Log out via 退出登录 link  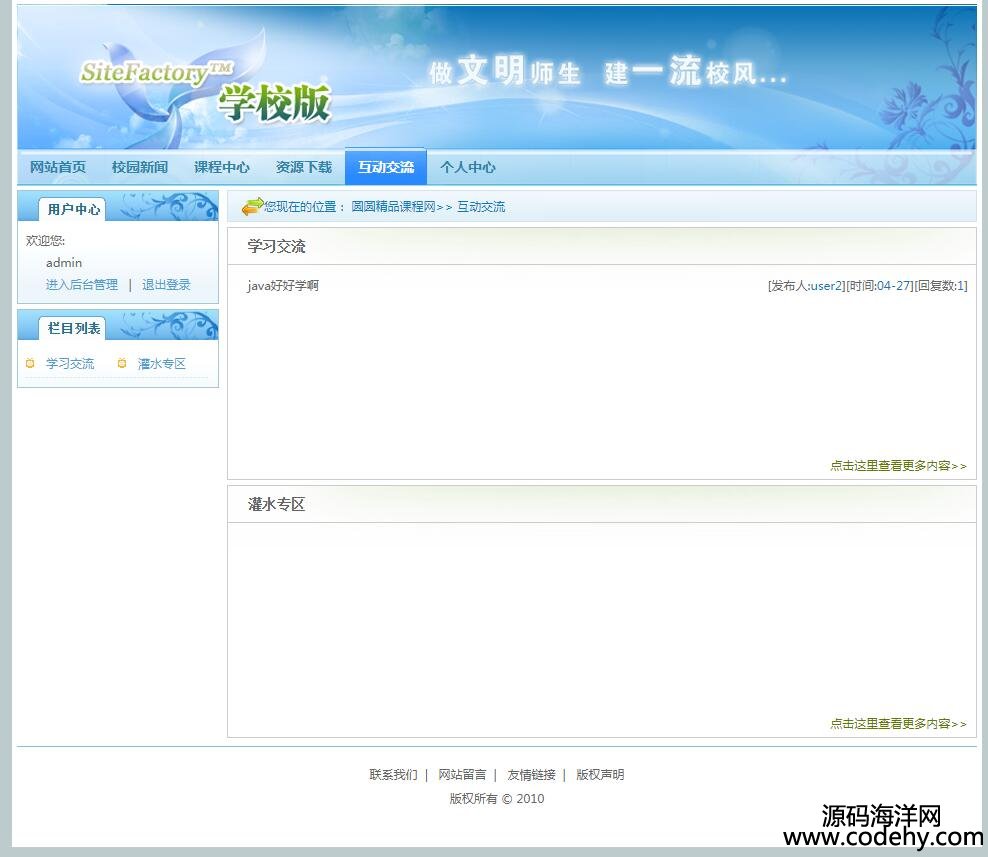tap(166, 285)
